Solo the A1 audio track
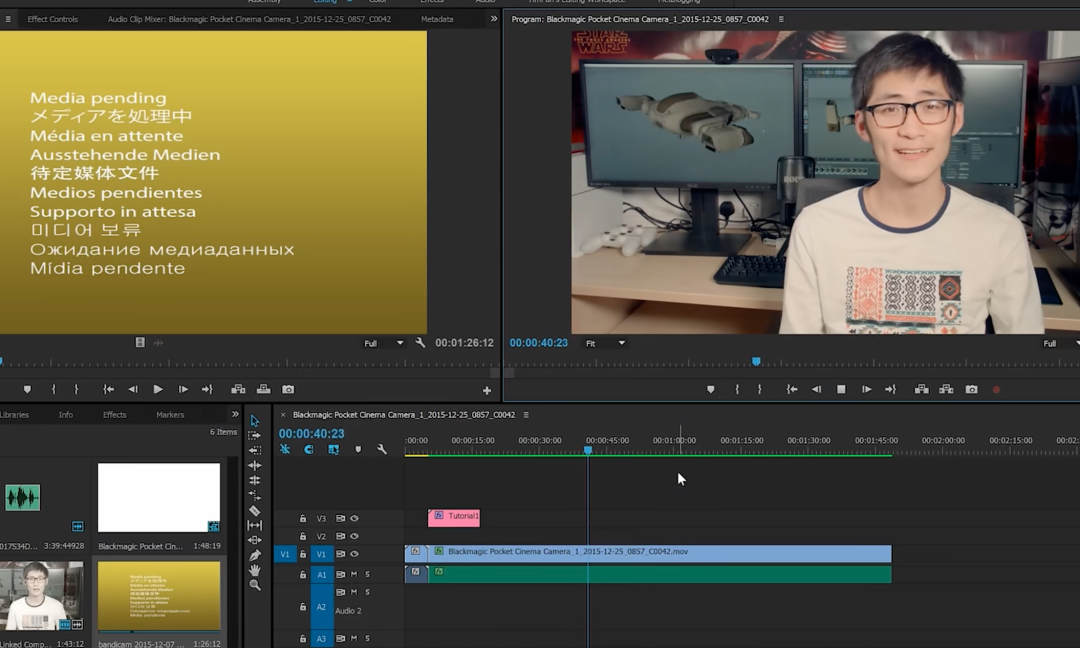Screen dimensions: 1080x648 [367, 574]
